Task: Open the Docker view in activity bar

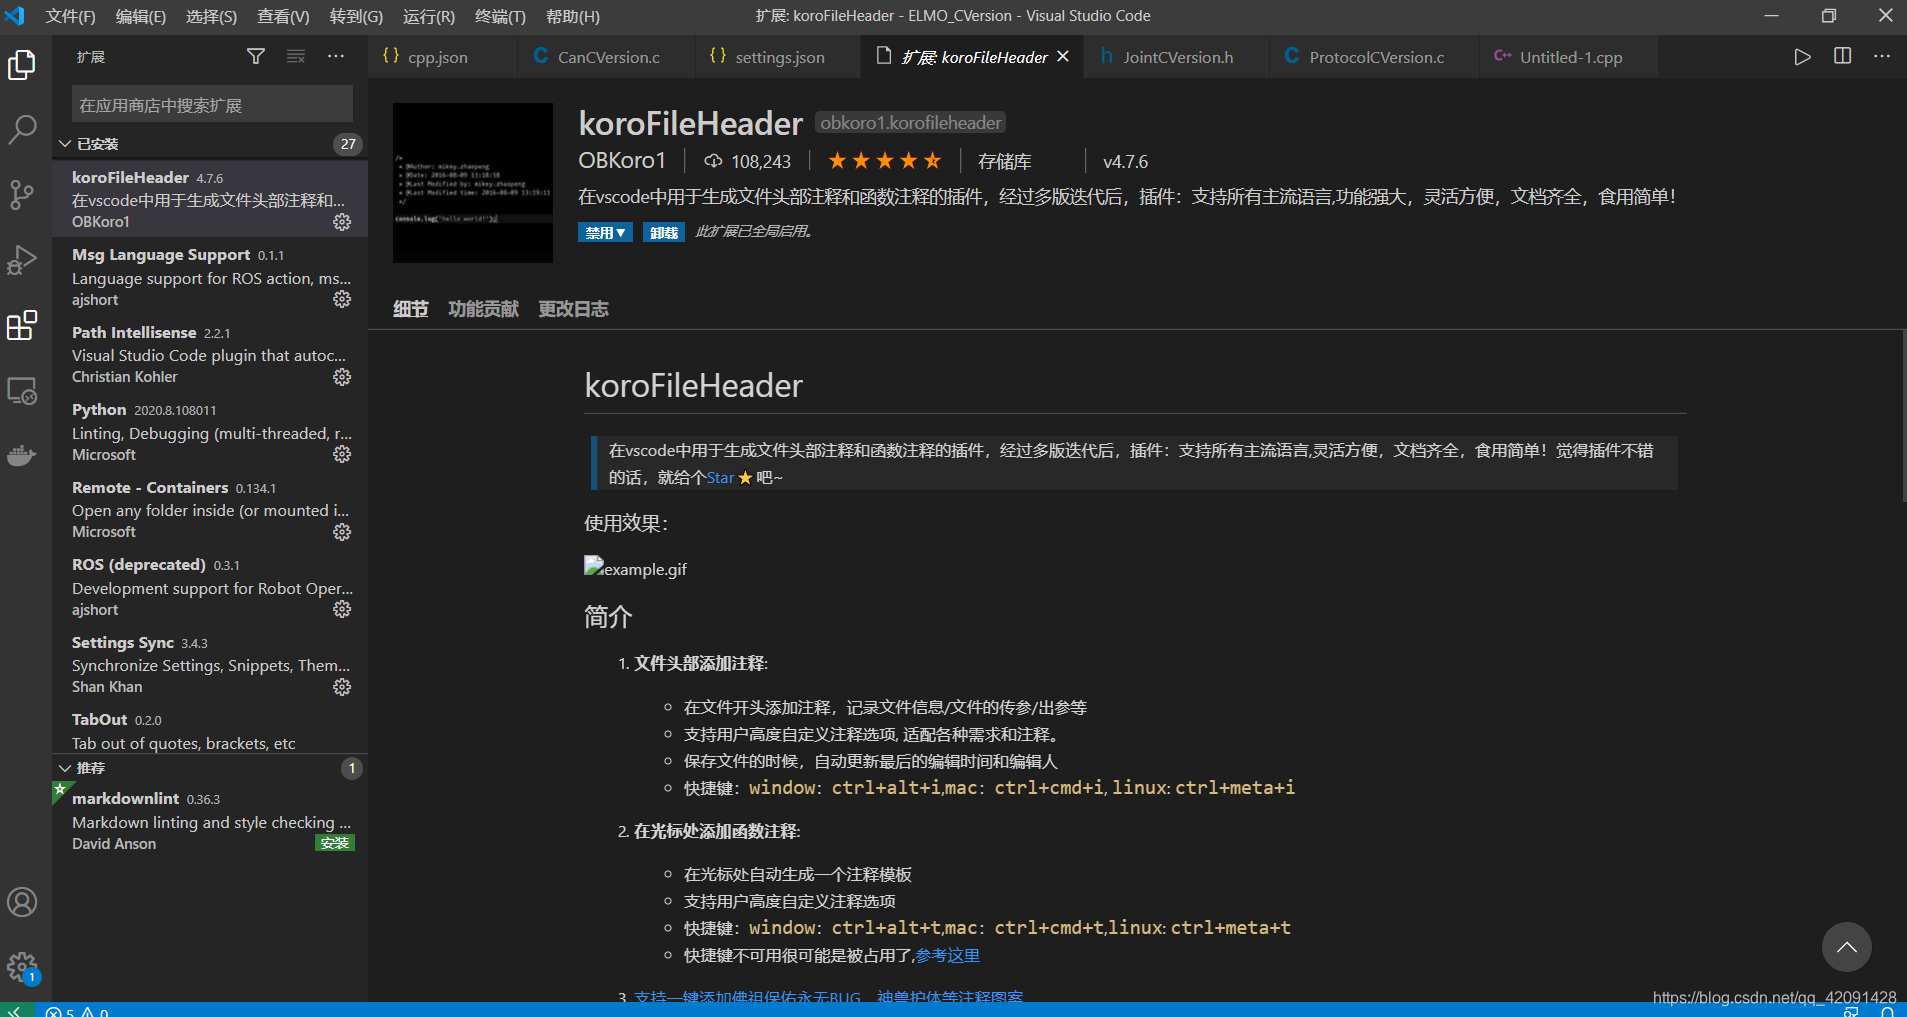Action: (x=22, y=455)
